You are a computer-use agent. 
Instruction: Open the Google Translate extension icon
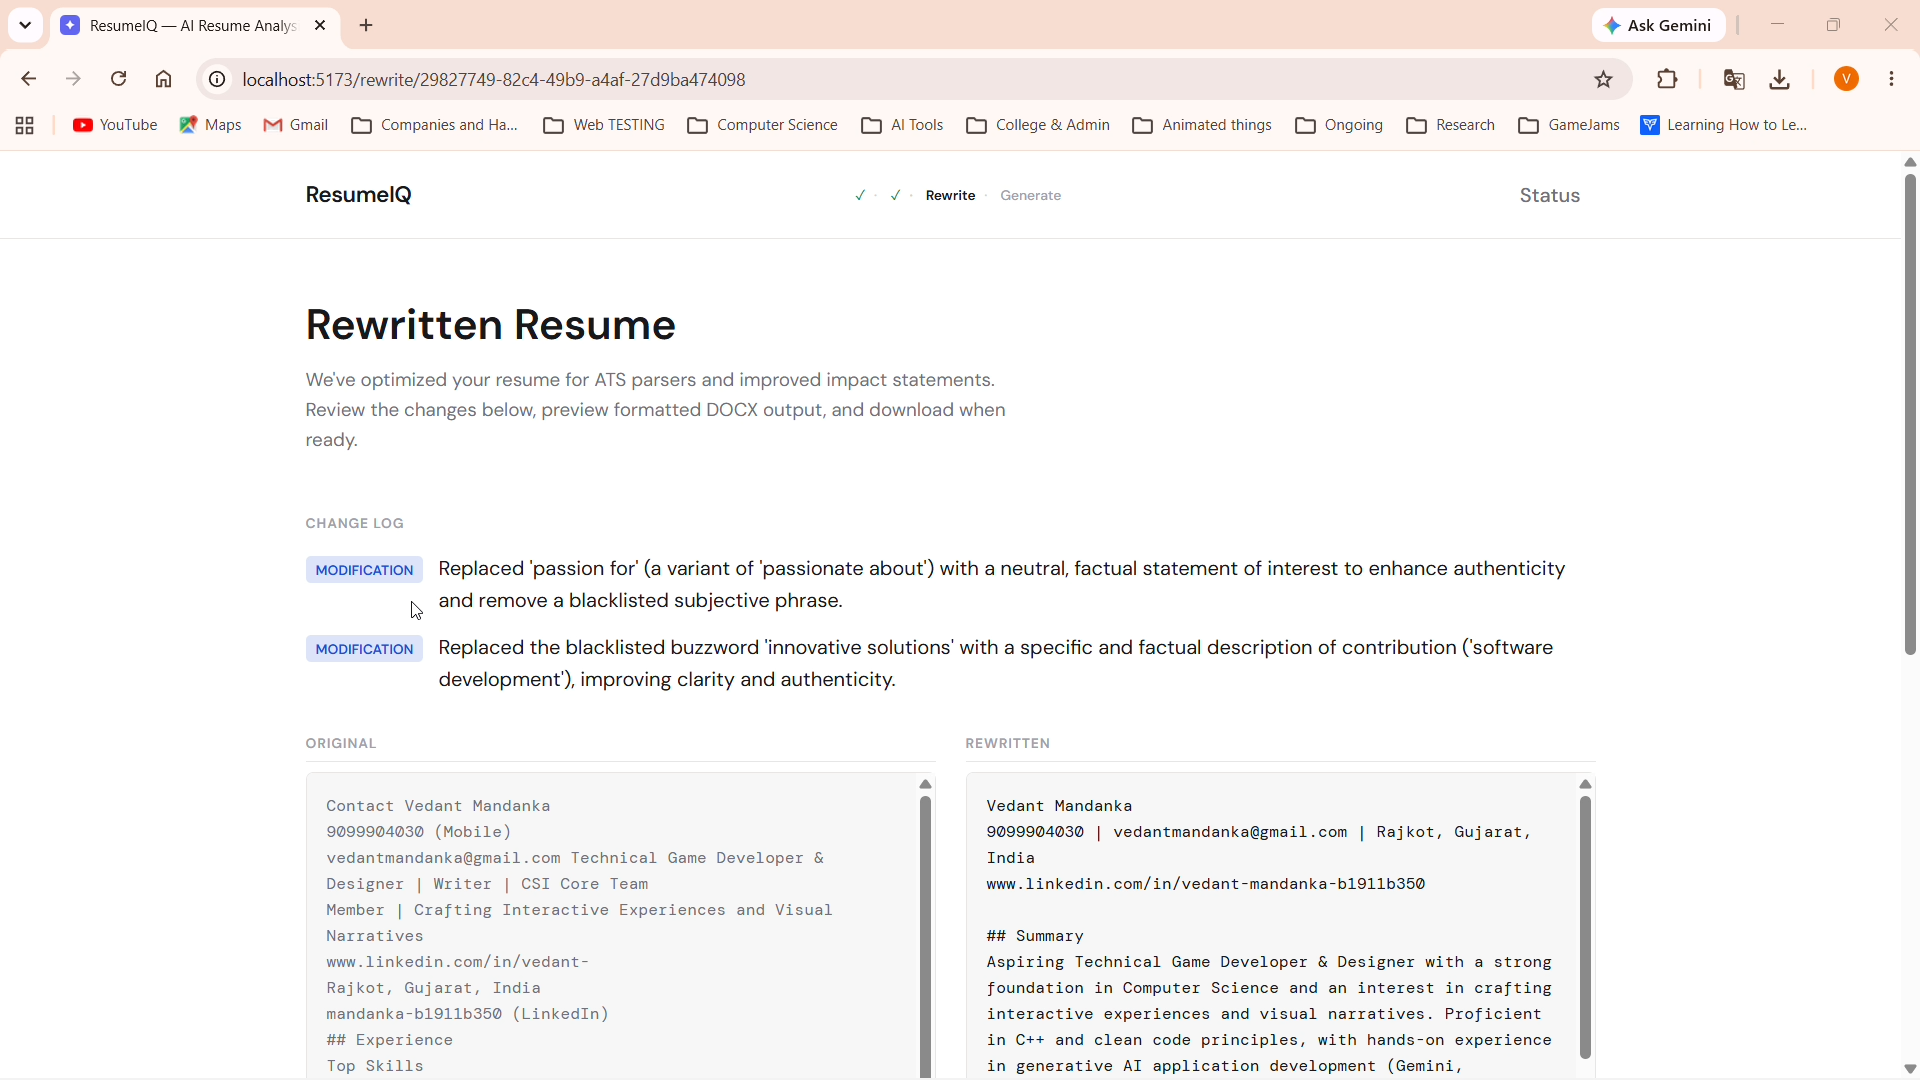[x=1735, y=79]
